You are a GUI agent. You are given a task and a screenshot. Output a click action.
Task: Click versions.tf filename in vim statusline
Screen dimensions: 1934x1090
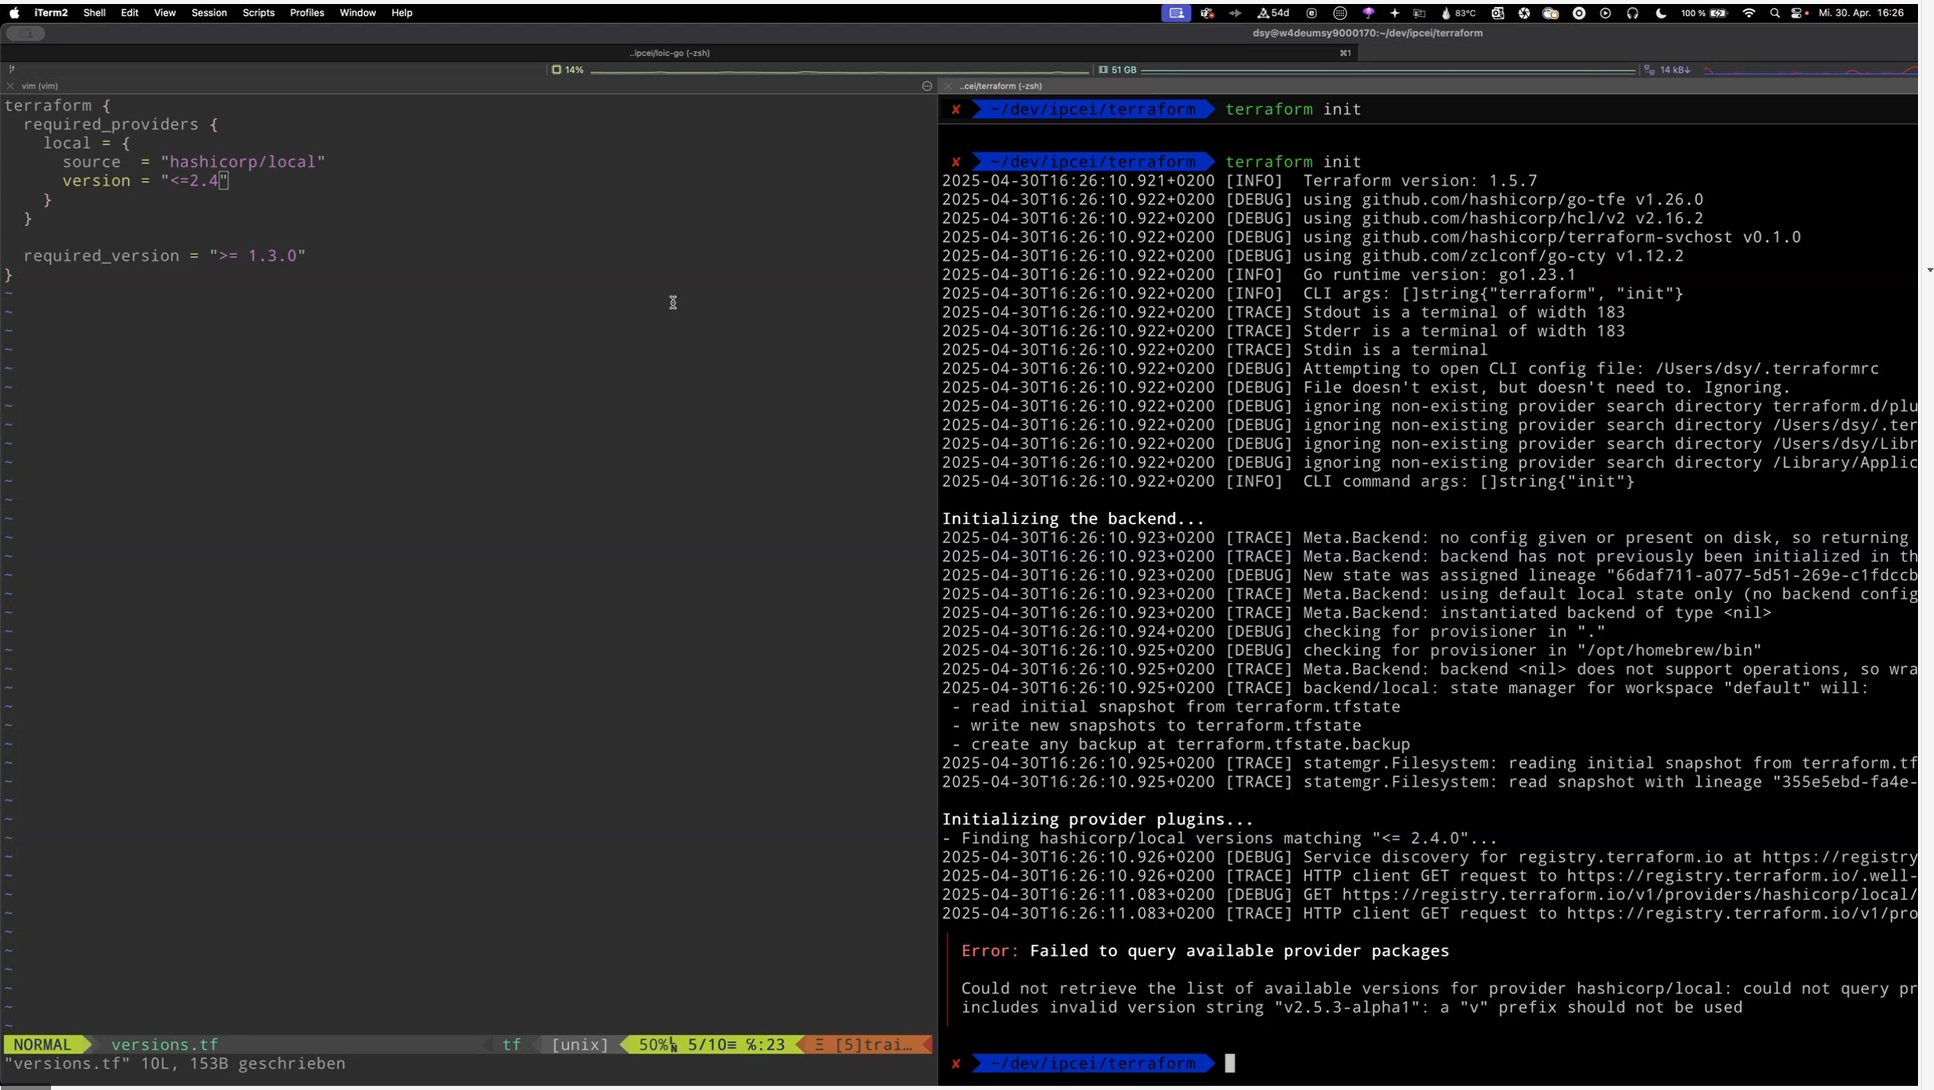point(164,1044)
